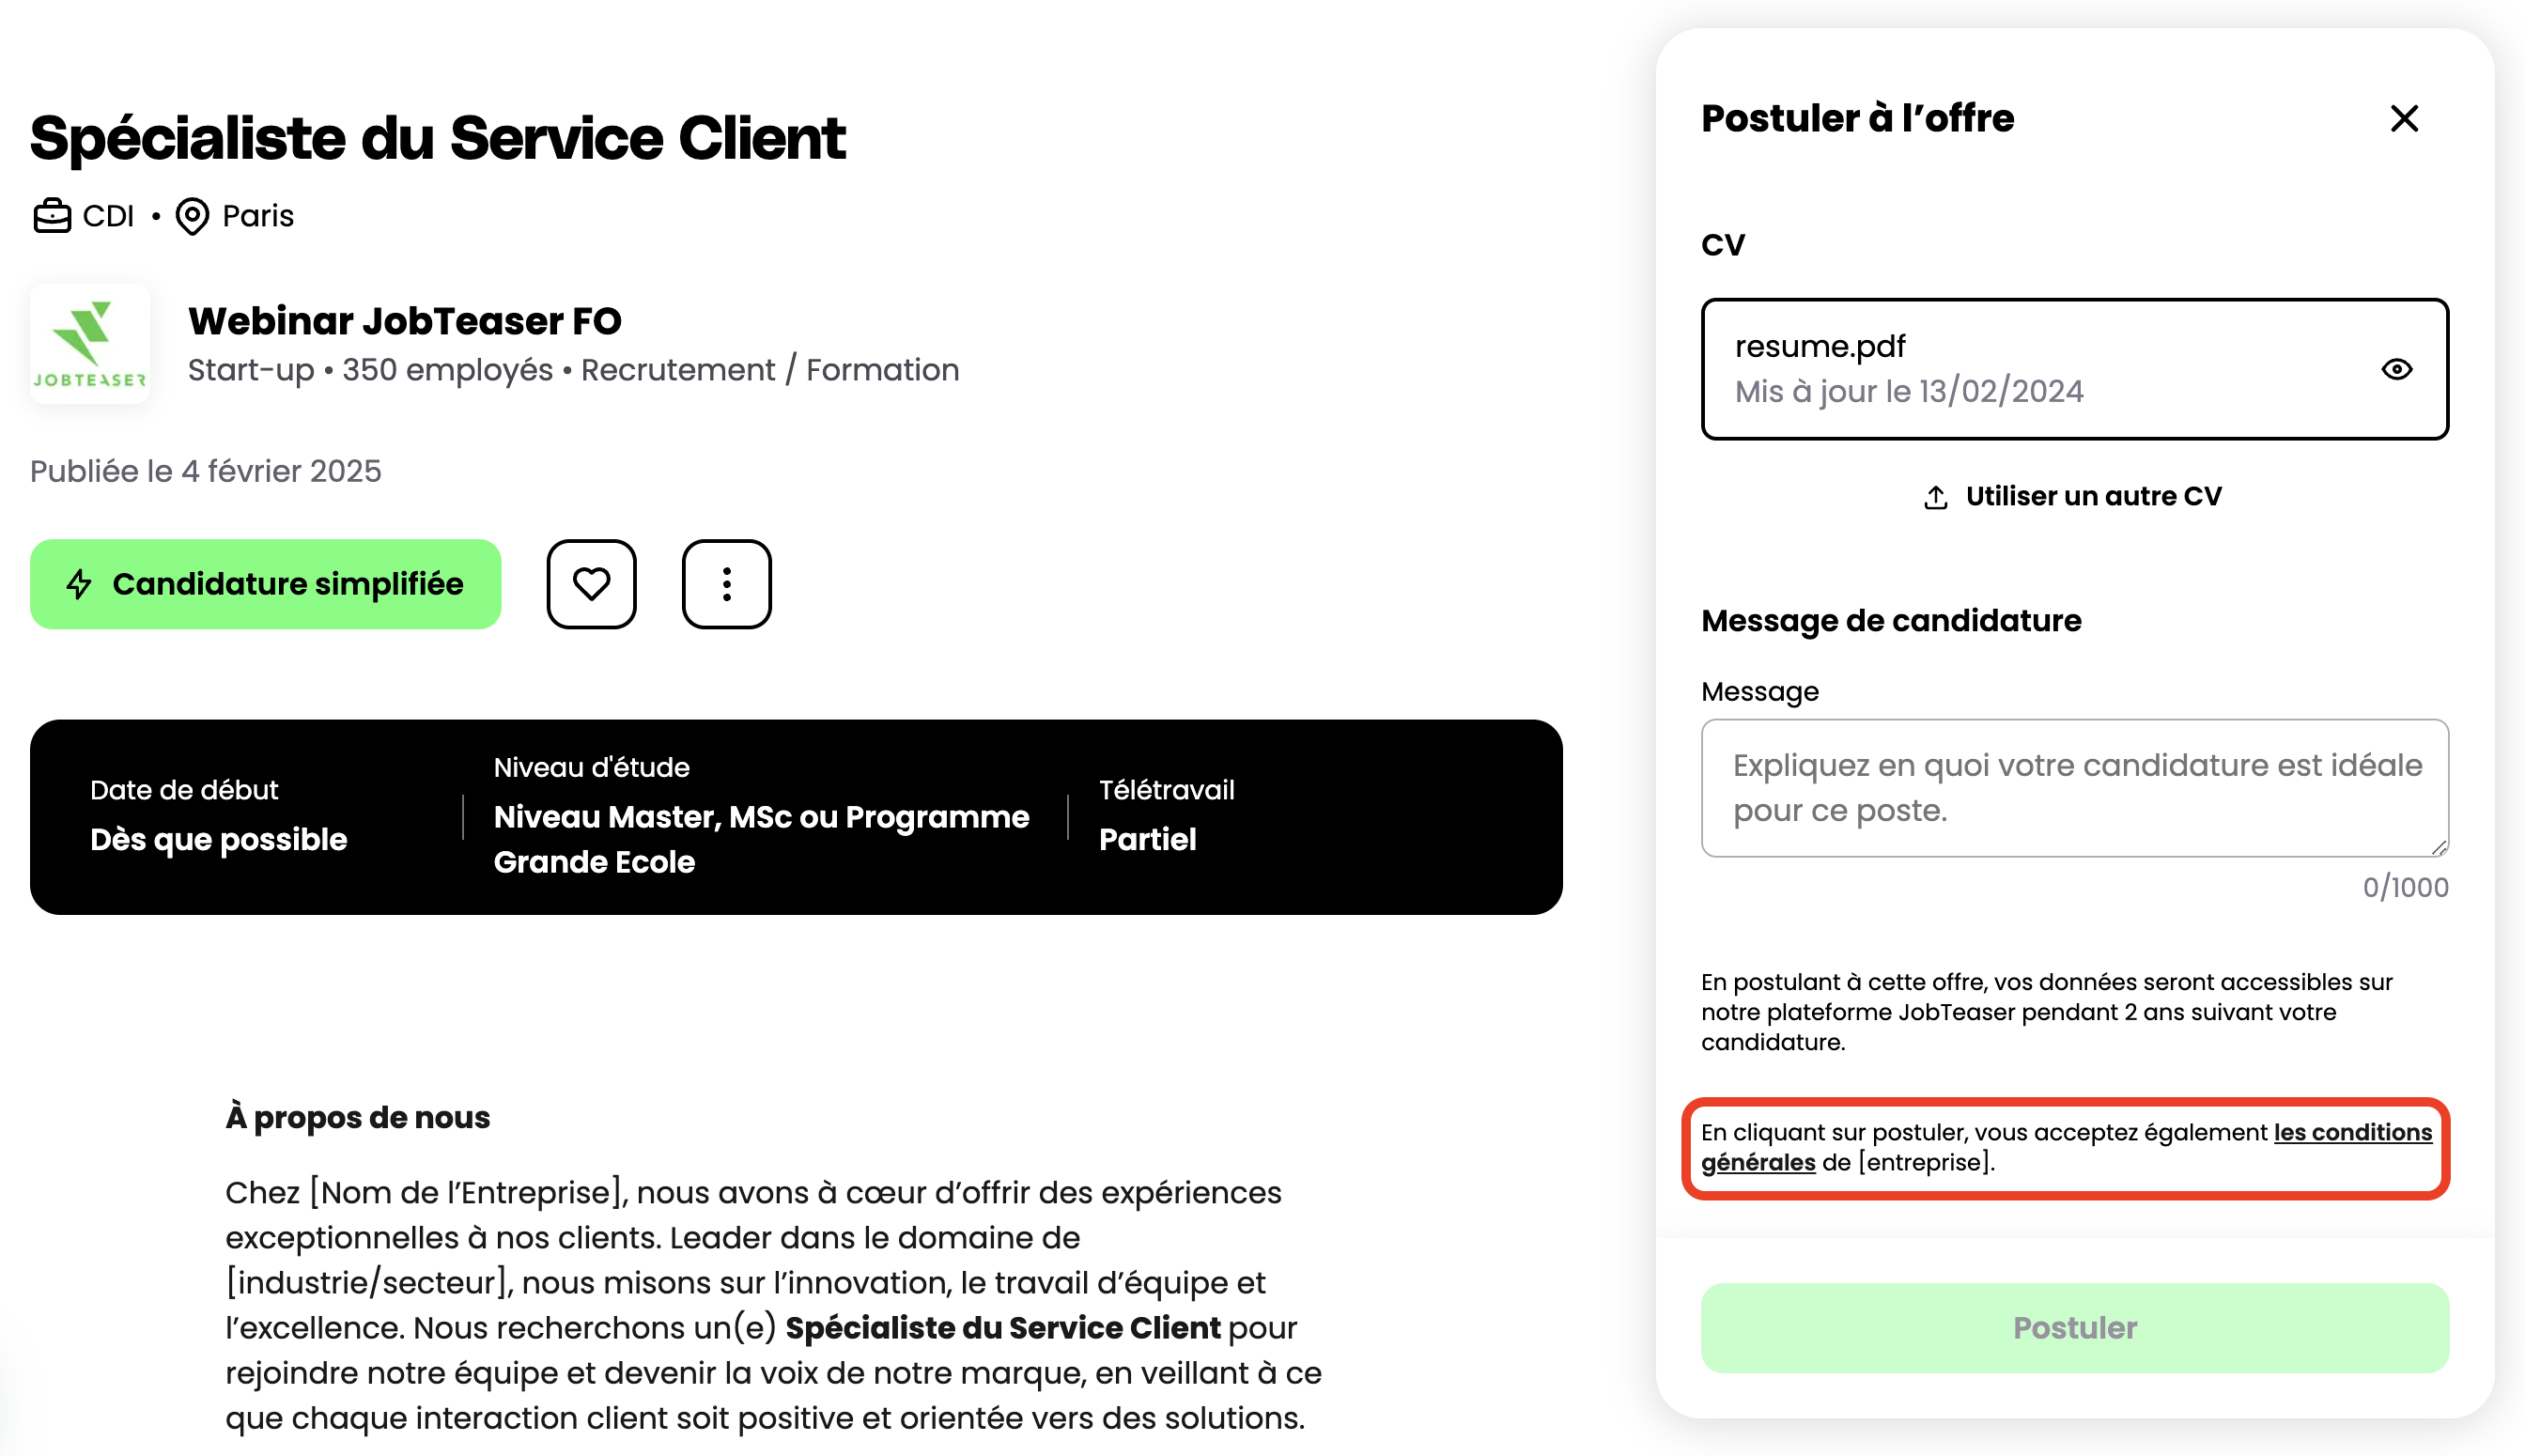Image resolution: width=2525 pixels, height=1456 pixels.
Task: Close the Postuler à l'offre panel
Action: tap(2404, 118)
